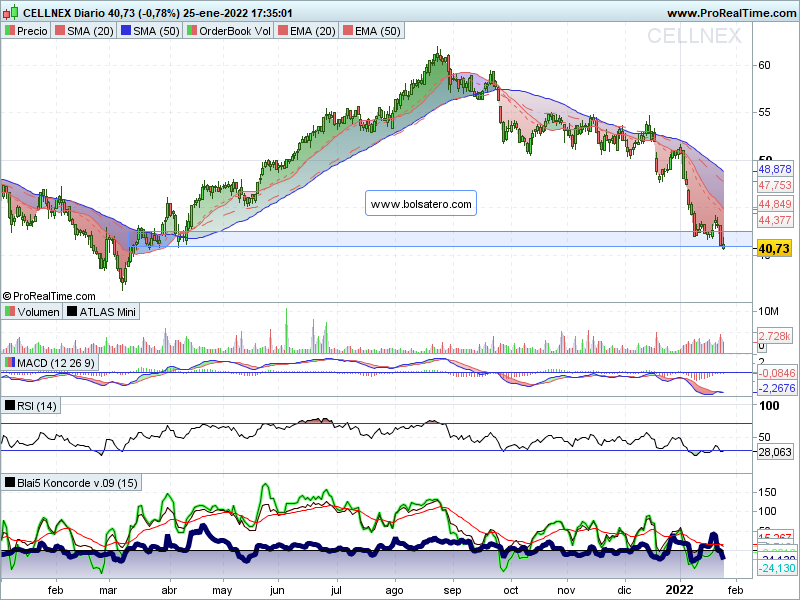Click the candlestick icon beside CELLNEX title
The image size is (800, 600).
(11, 11)
